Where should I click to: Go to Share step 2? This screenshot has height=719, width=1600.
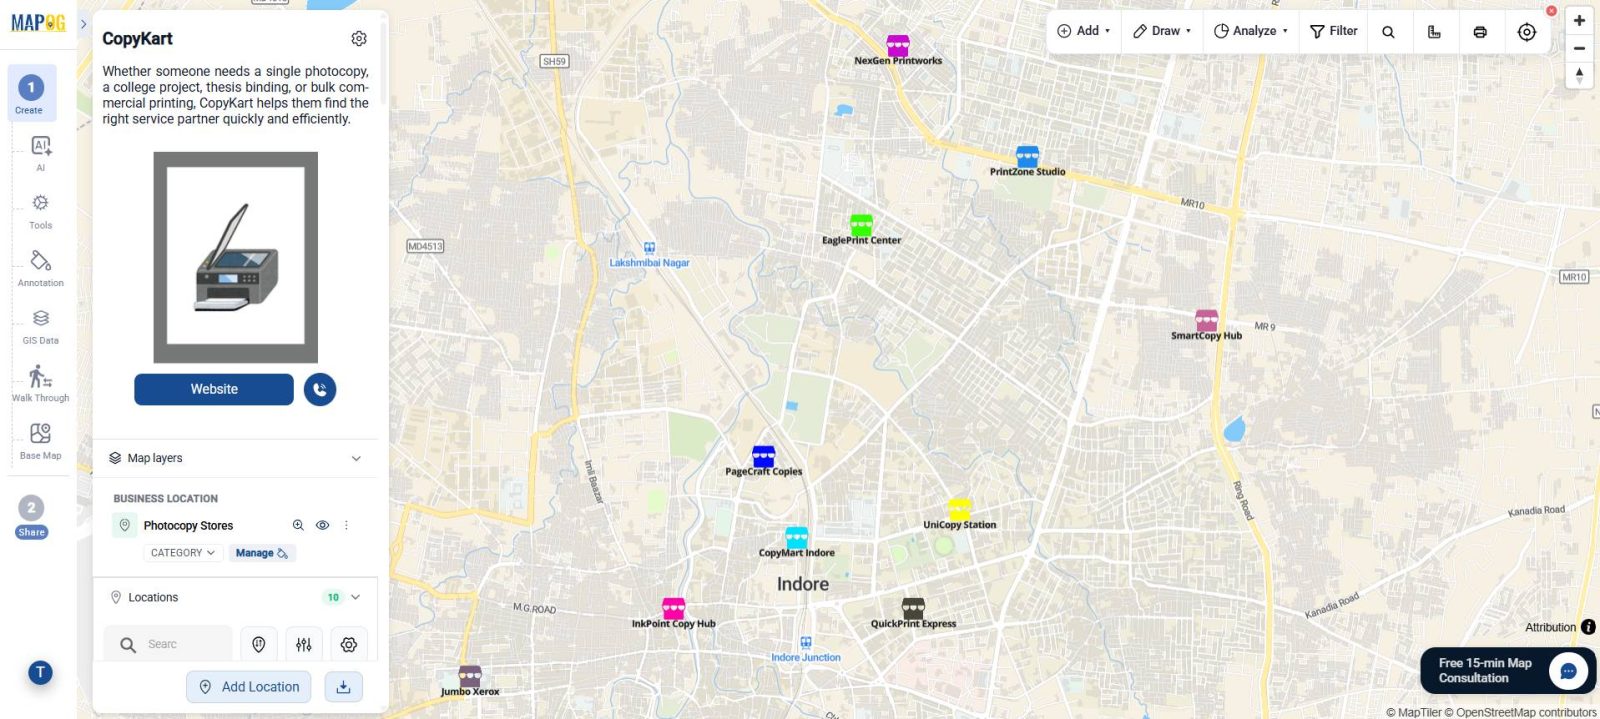pyautogui.click(x=31, y=517)
